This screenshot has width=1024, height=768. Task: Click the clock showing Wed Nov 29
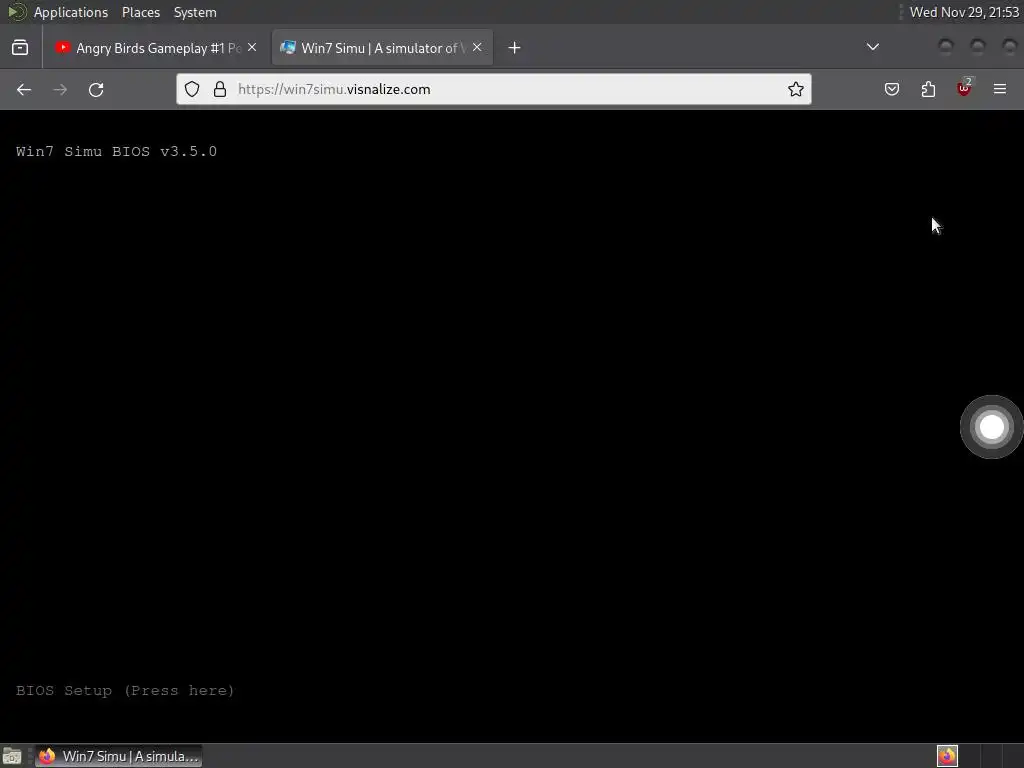coord(964,12)
